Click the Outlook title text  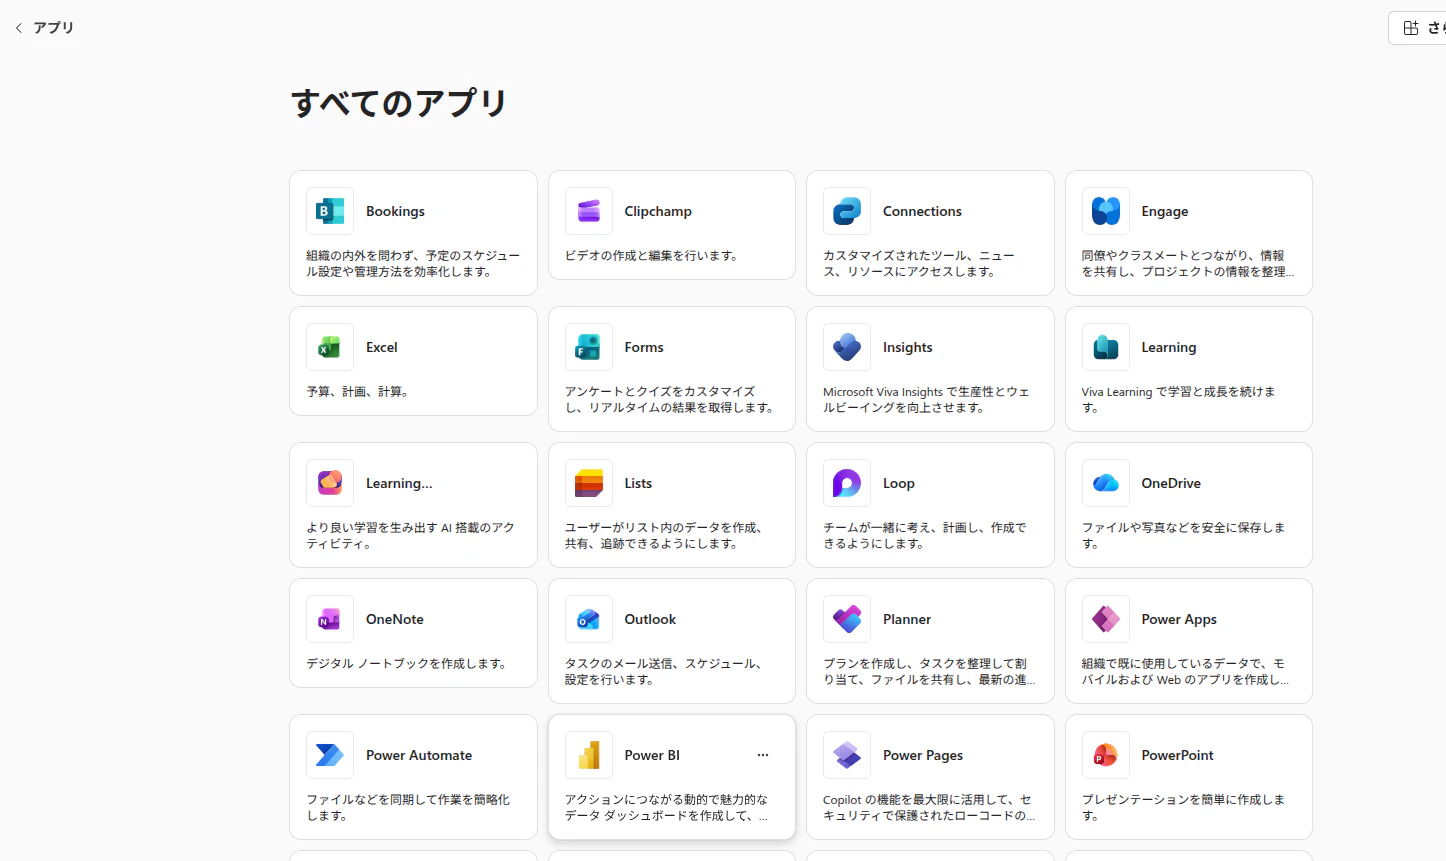[x=650, y=619]
